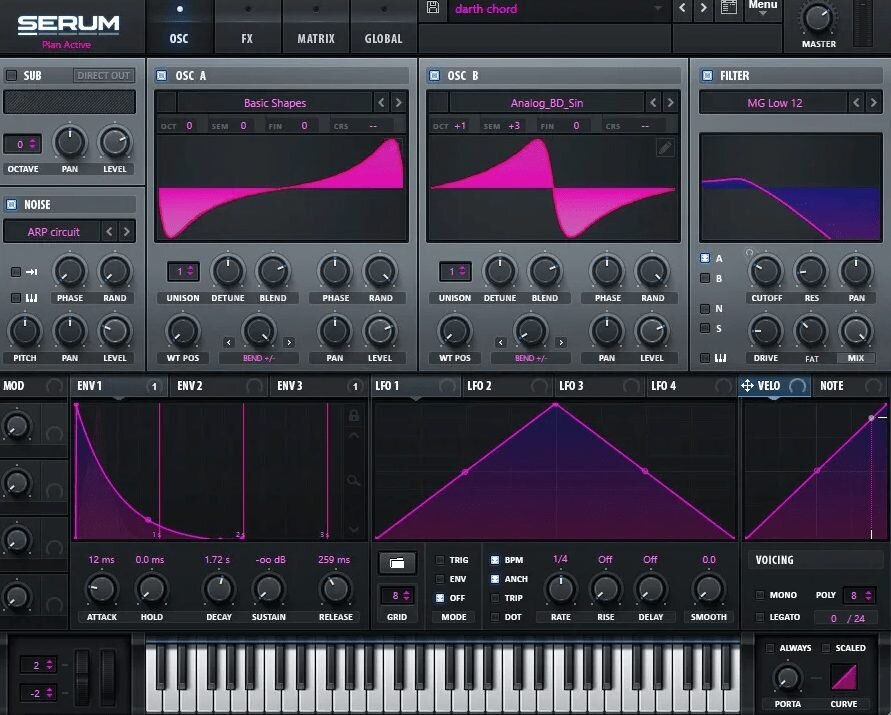Click the envelope lock icon

pos(354,415)
